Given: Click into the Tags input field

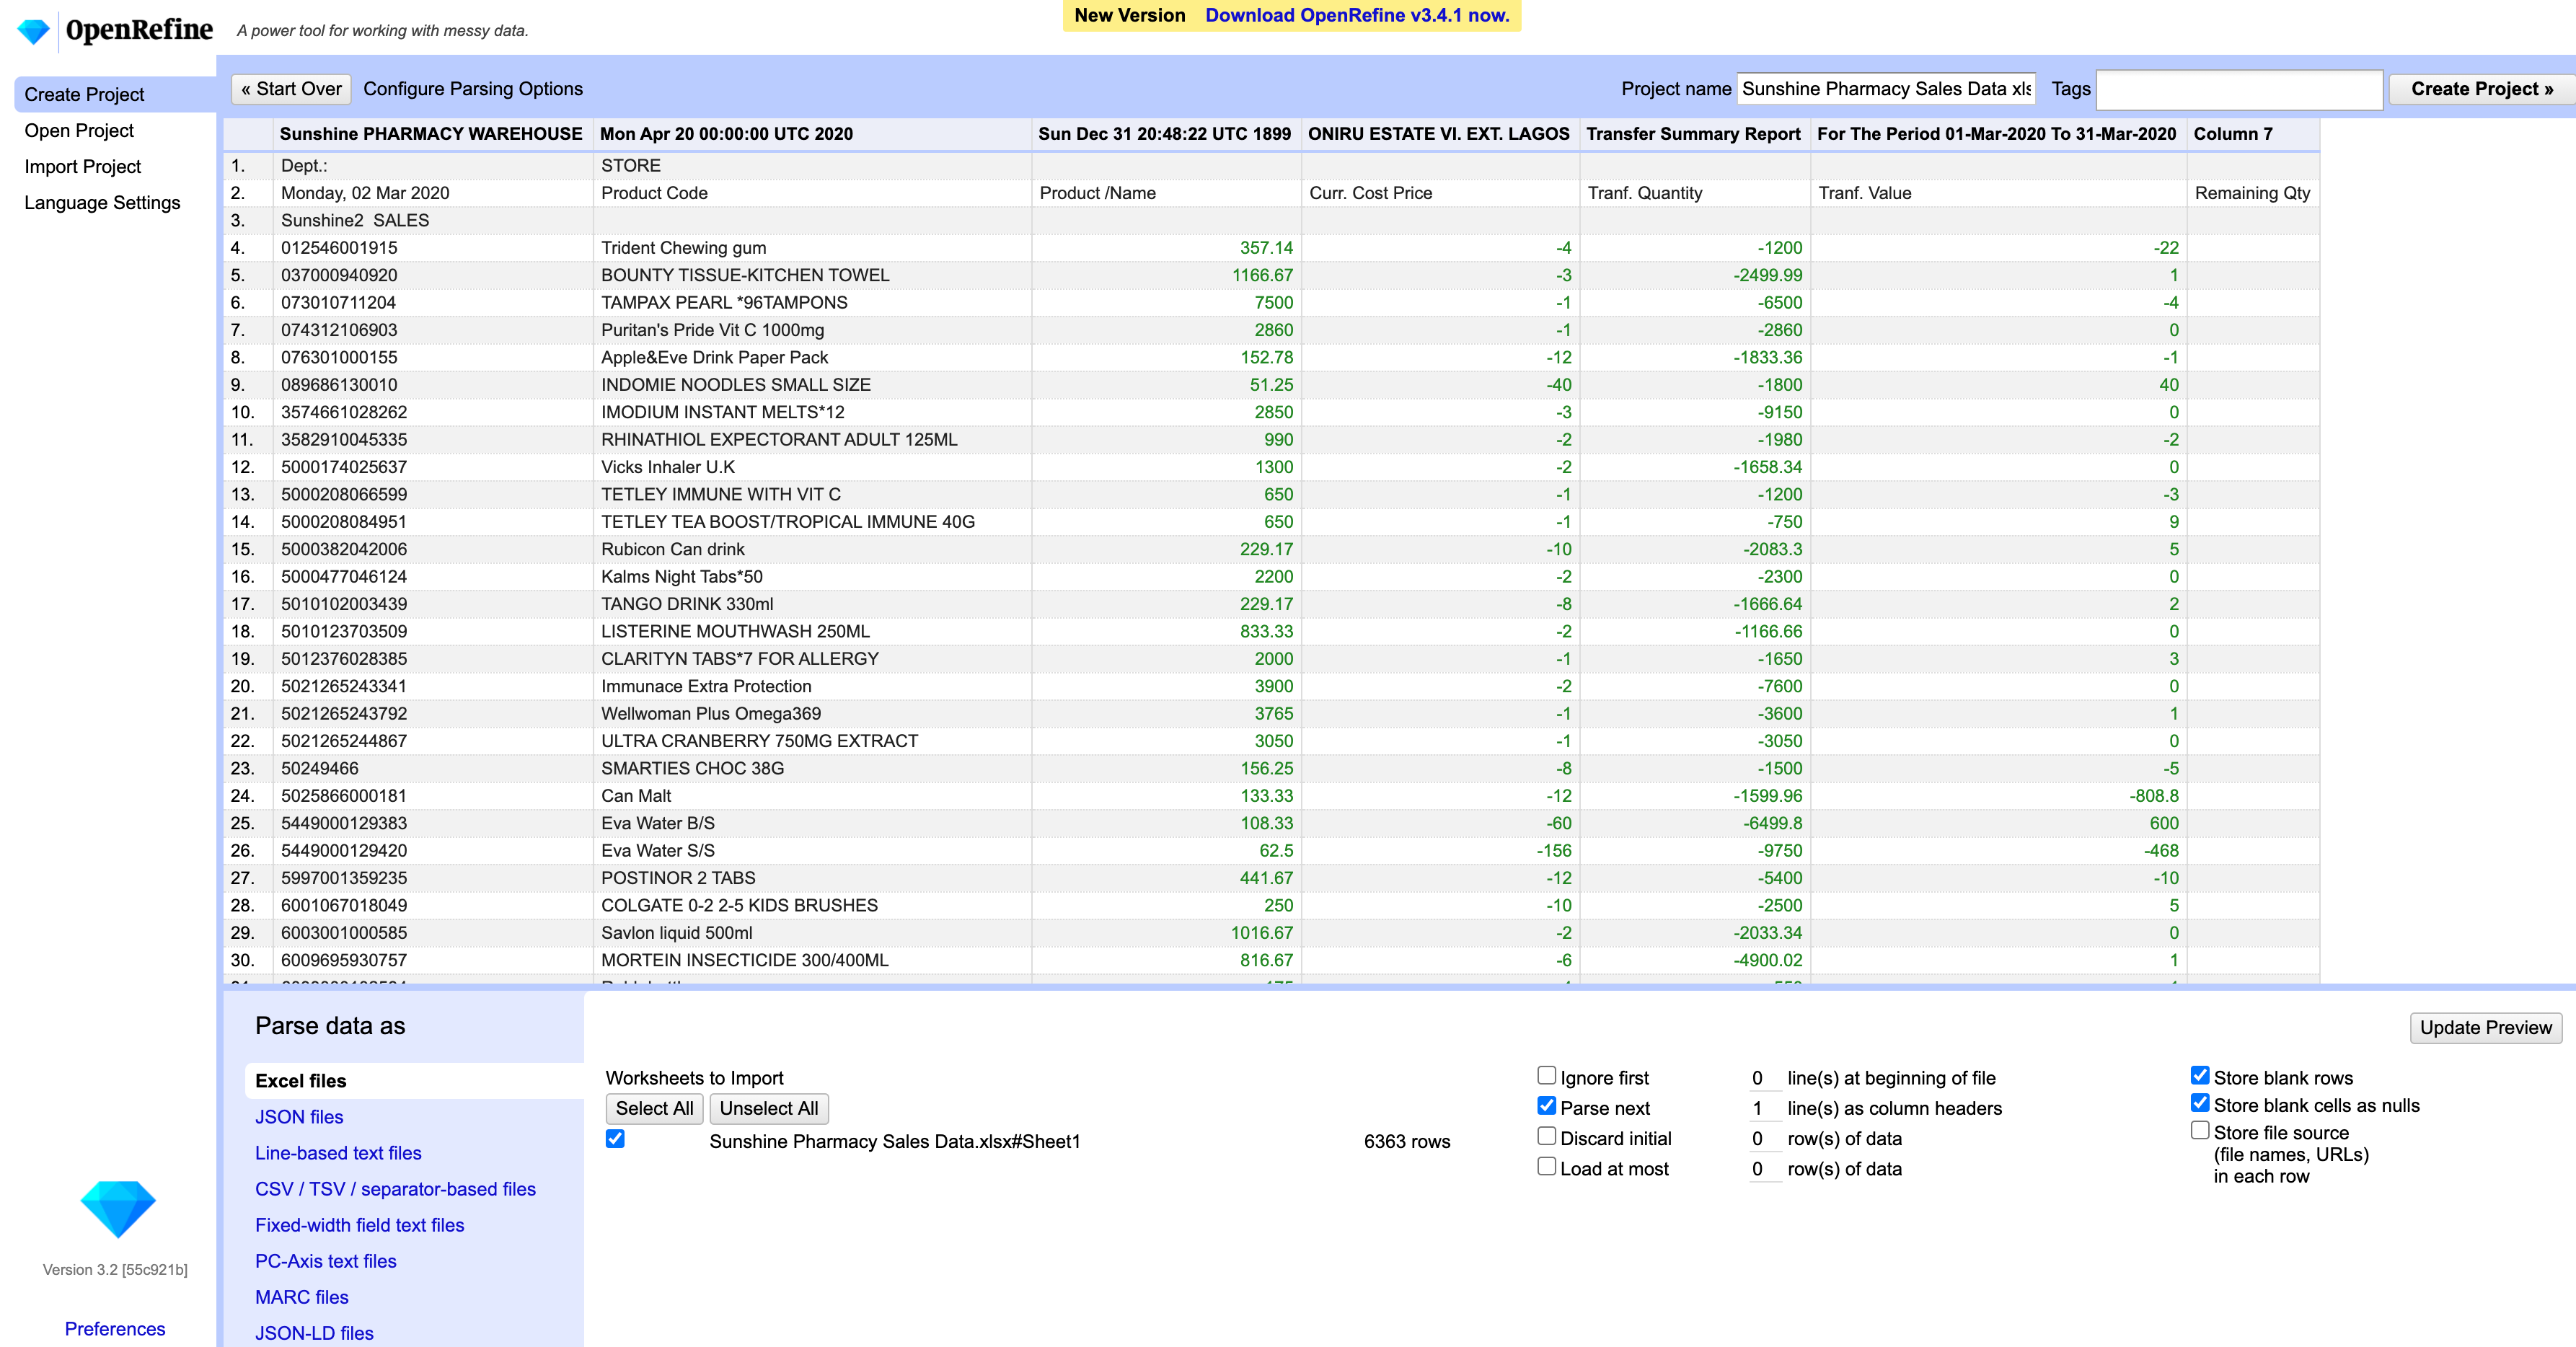Looking at the screenshot, I should pos(2238,89).
